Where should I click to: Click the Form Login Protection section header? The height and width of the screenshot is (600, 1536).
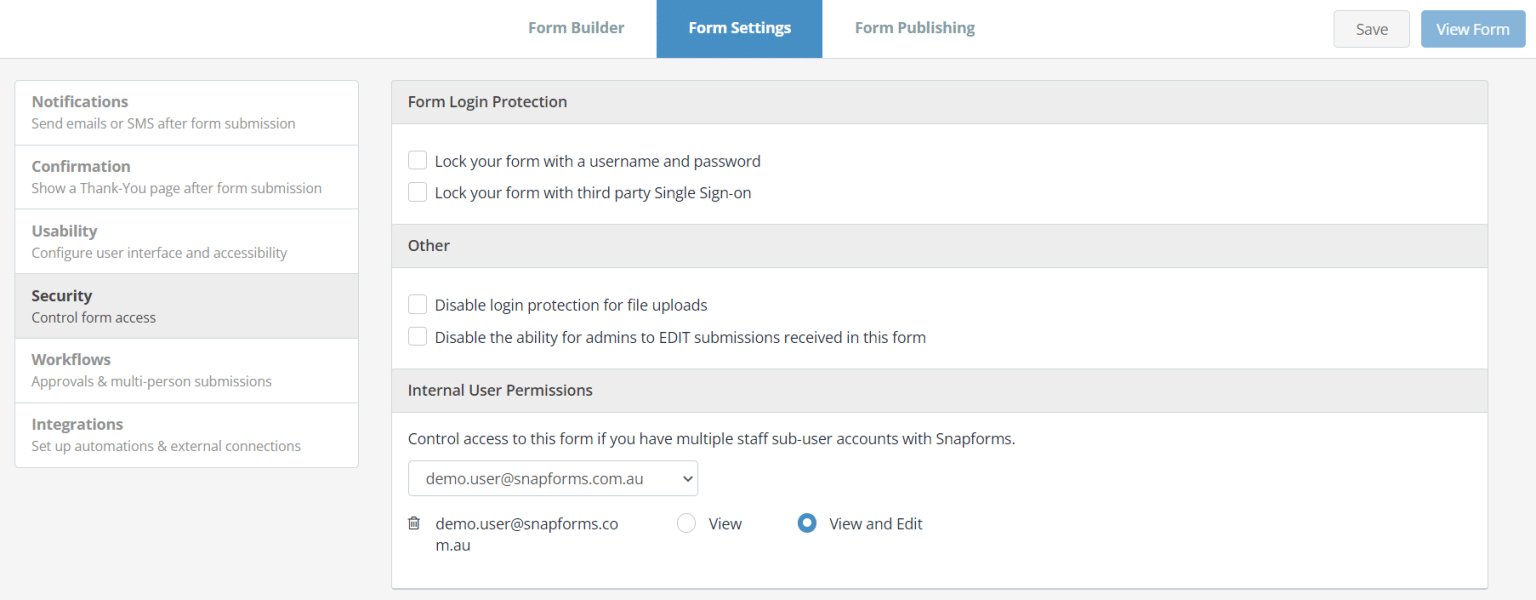tap(487, 101)
